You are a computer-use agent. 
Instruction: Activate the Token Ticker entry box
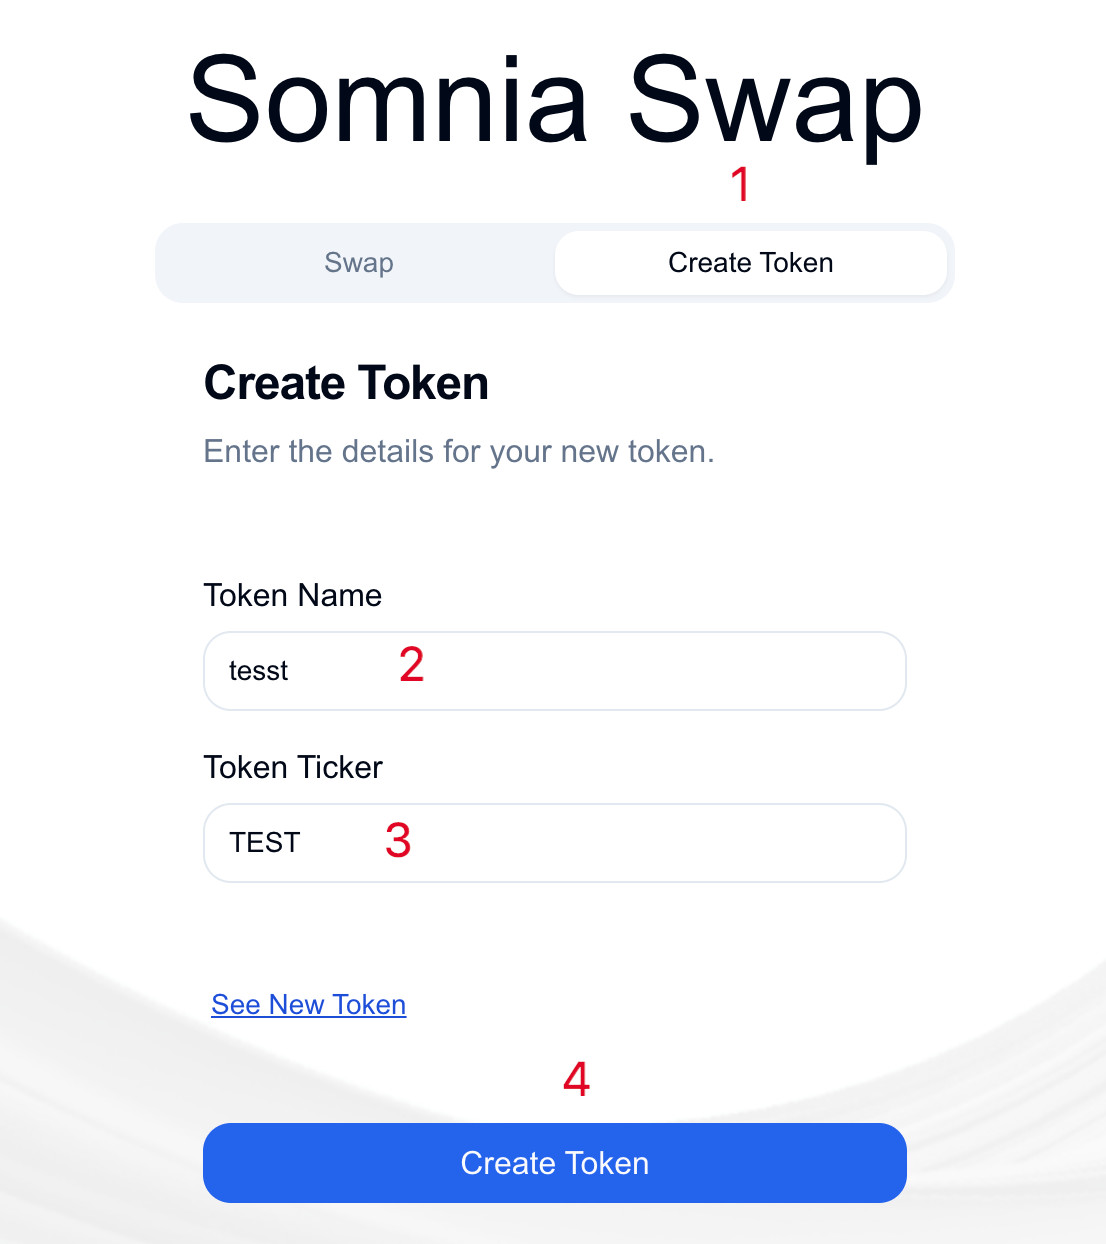coord(554,842)
